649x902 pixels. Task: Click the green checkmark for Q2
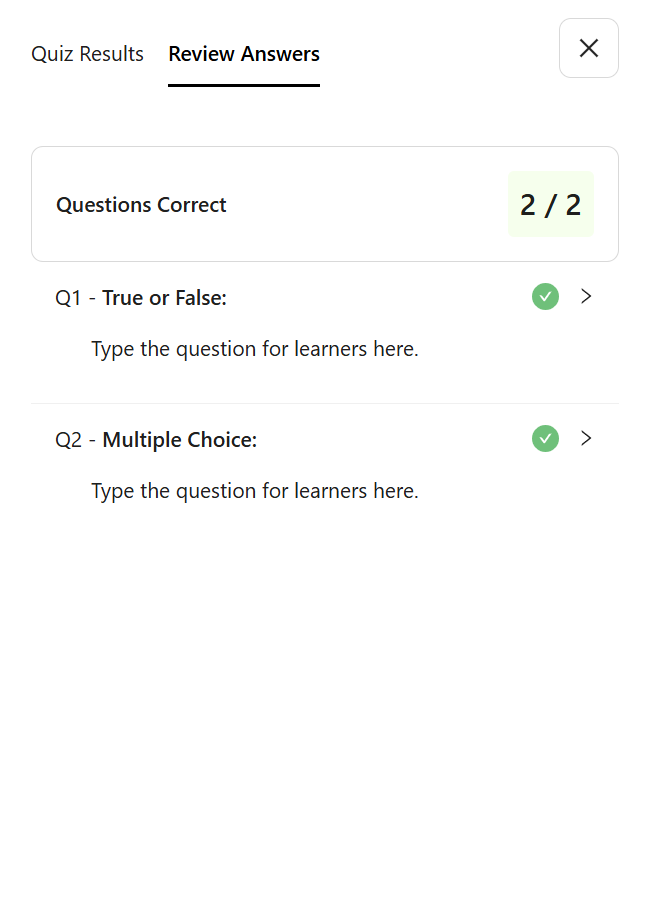[x=545, y=439]
